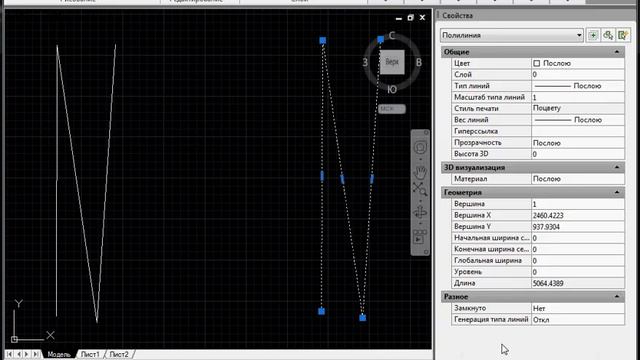
Task: Select the Zoom extents tool
Action: pyautogui.click(x=420, y=189)
